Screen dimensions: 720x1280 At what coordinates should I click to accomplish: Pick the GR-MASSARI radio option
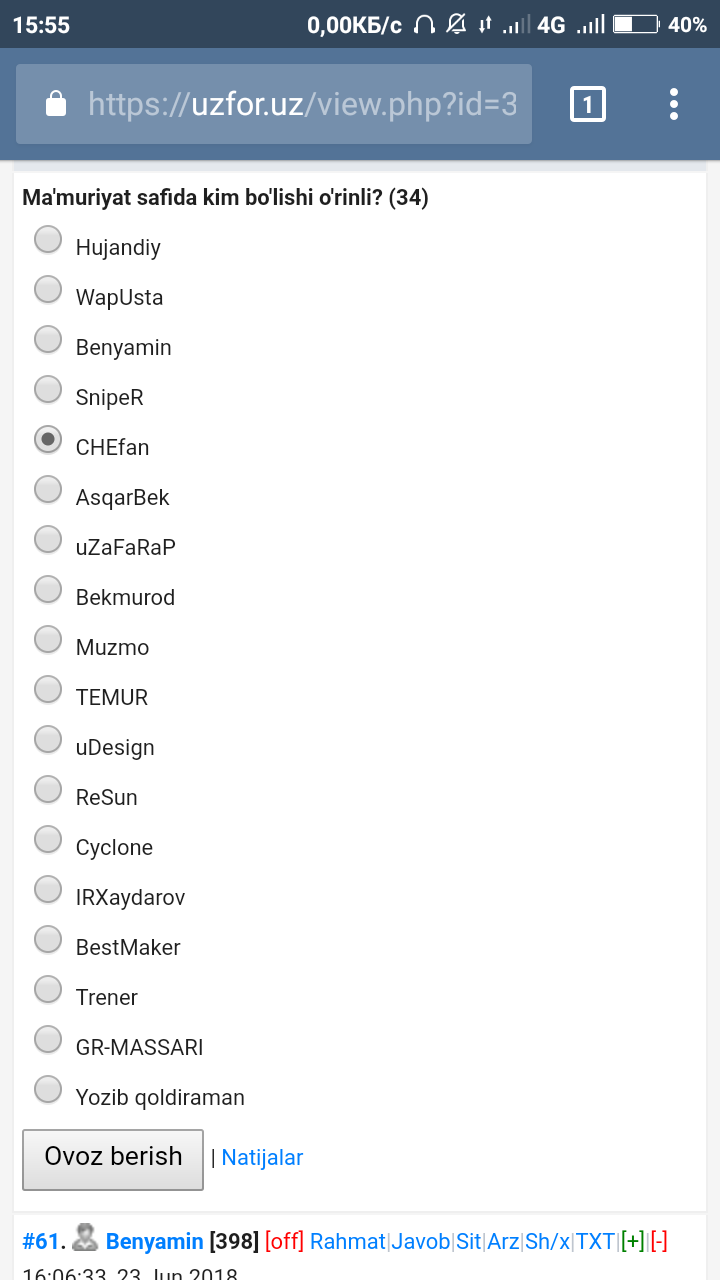pyautogui.click(x=48, y=1039)
